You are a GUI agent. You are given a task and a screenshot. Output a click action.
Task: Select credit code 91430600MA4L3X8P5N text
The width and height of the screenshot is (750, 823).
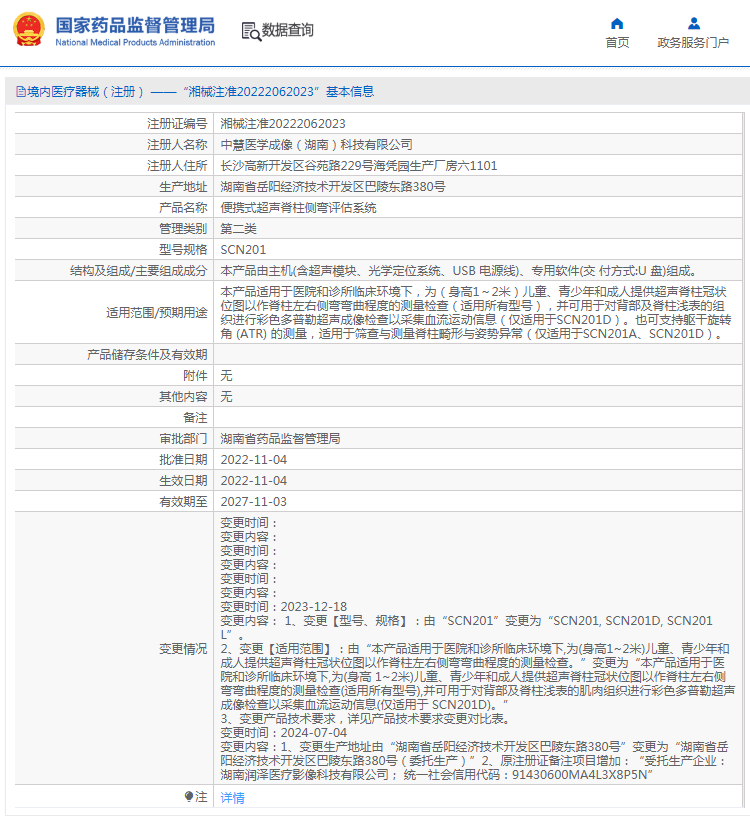click(580, 775)
